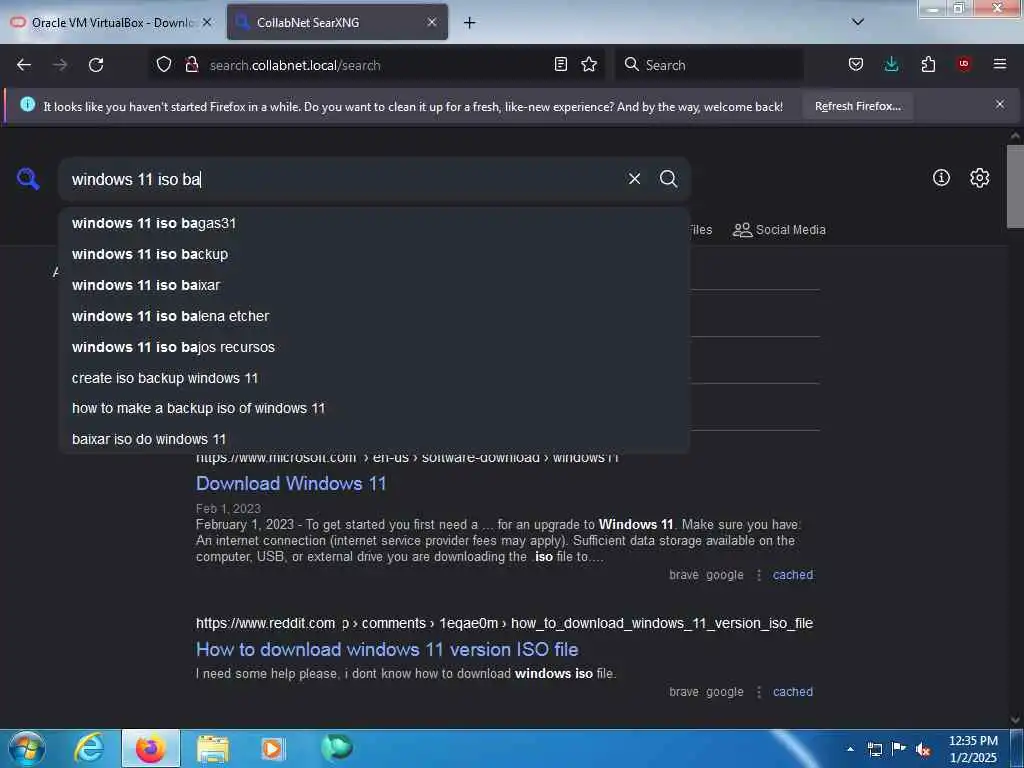Switch to the Oracle VM VirtualBox tab
1024x768 pixels.
point(112,22)
